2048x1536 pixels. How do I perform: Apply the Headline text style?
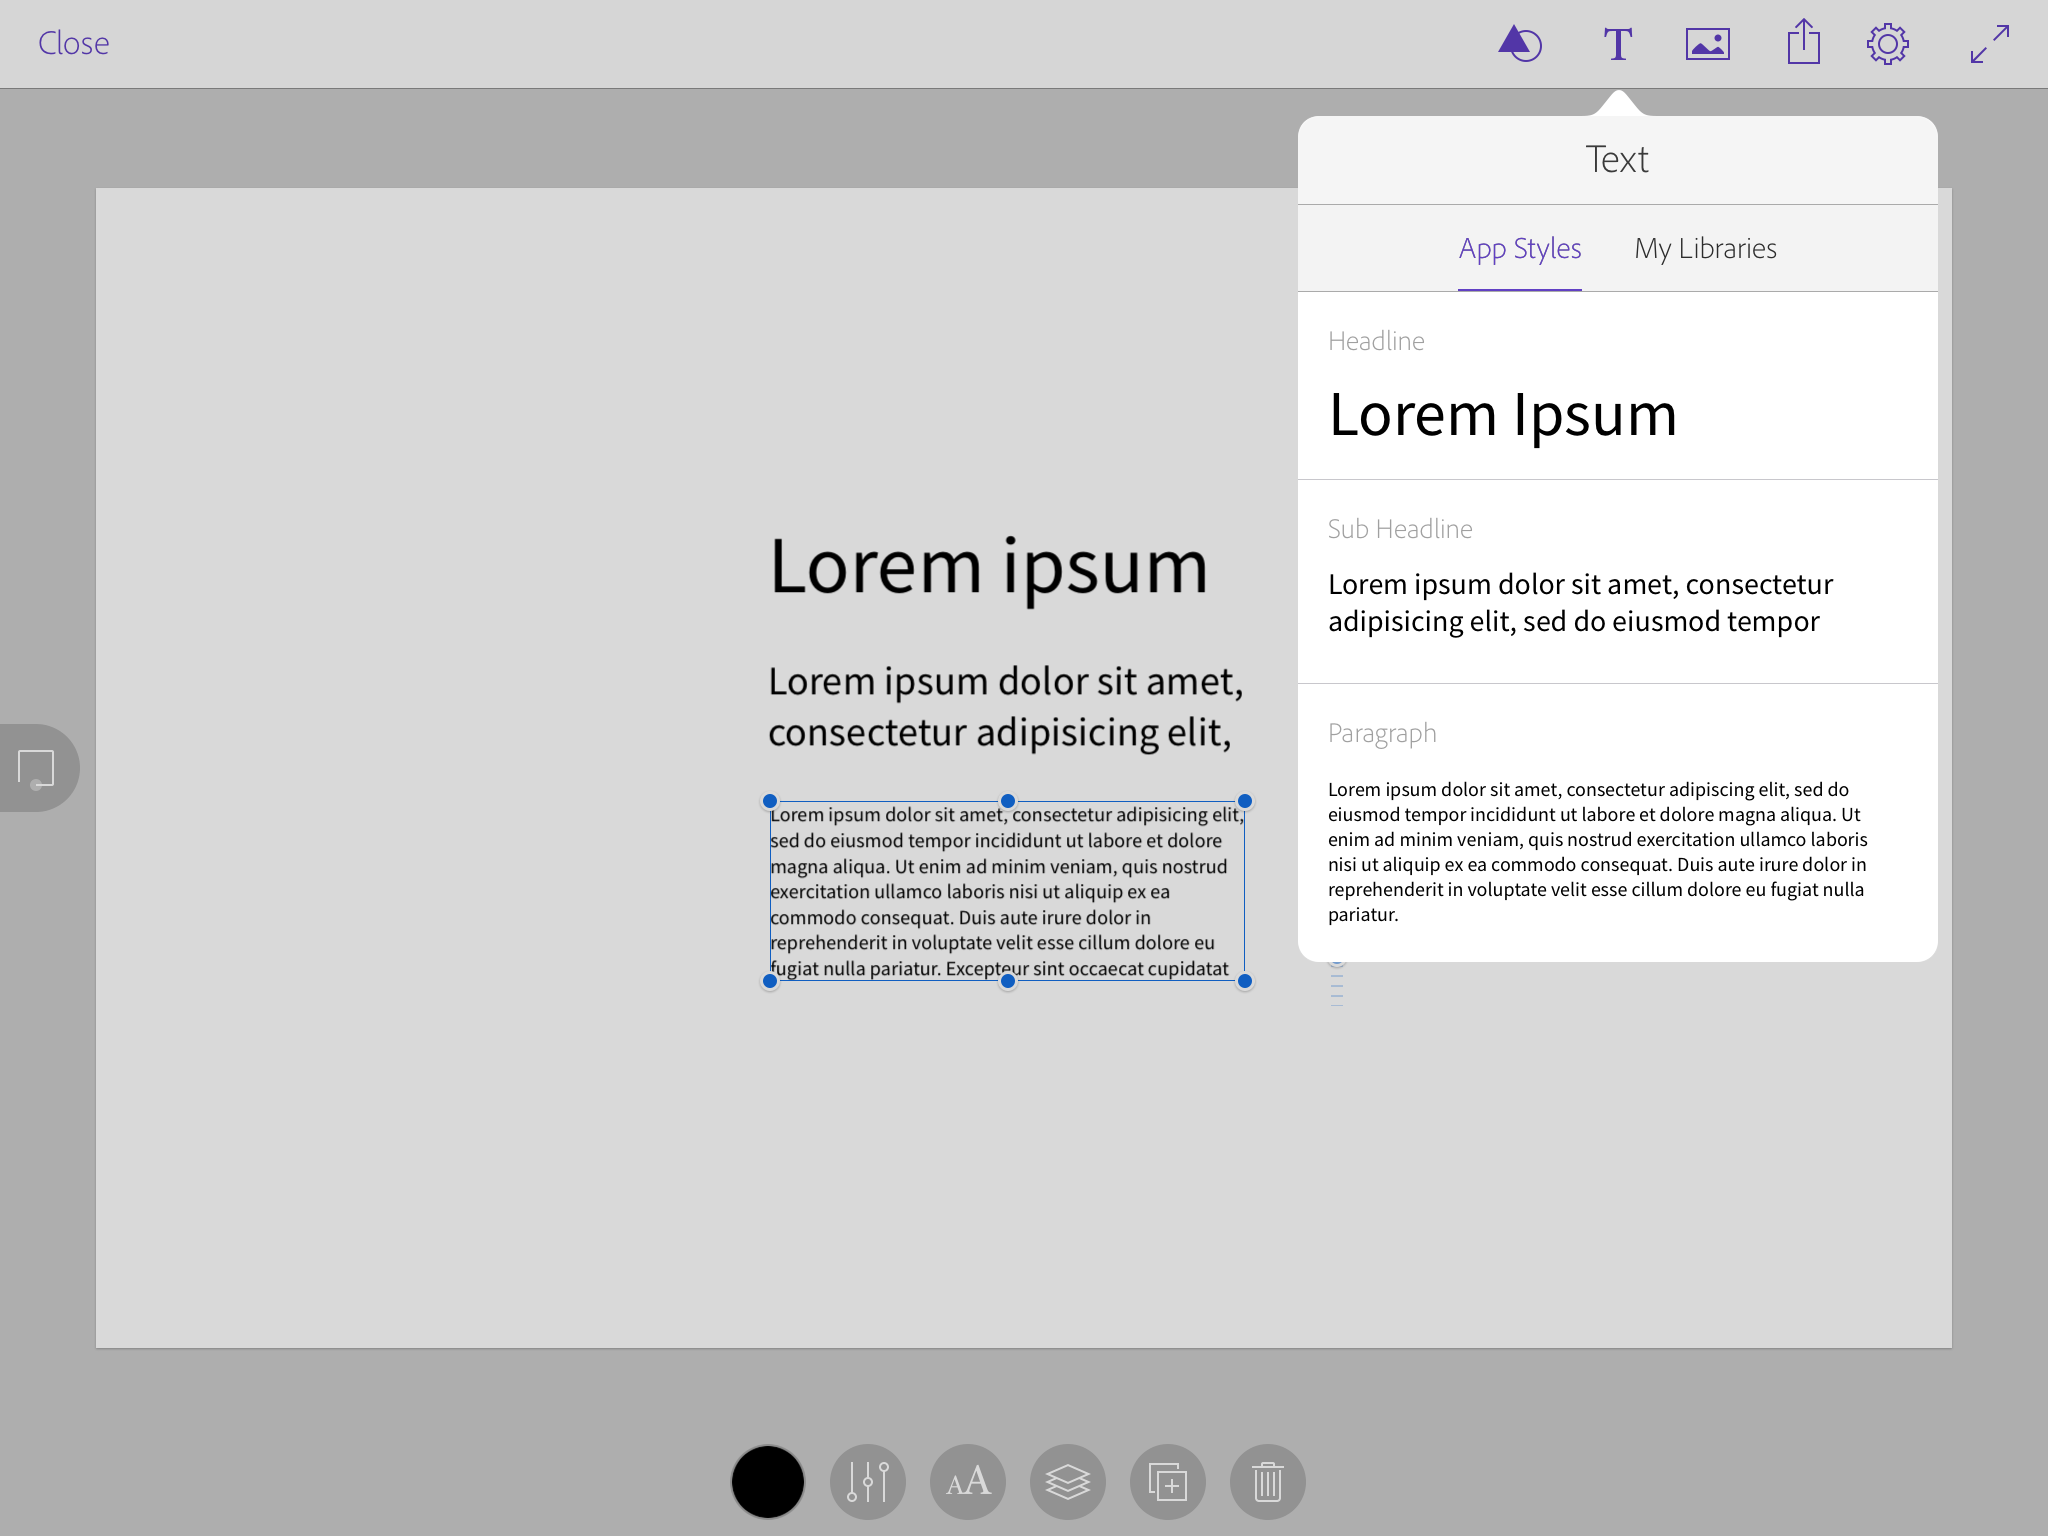click(1617, 400)
